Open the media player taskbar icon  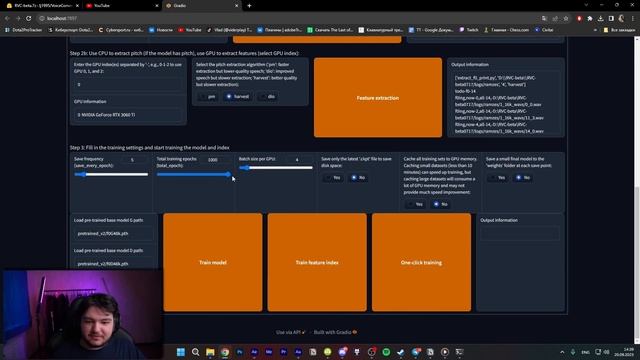445,352
